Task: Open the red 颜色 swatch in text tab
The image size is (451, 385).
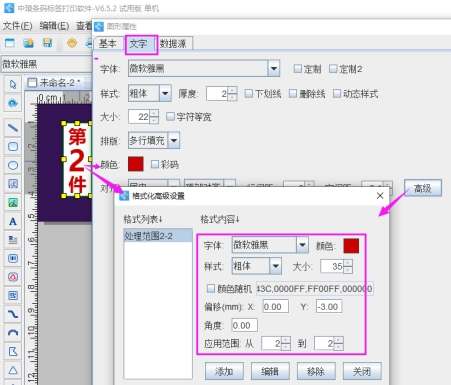Action: point(136,164)
